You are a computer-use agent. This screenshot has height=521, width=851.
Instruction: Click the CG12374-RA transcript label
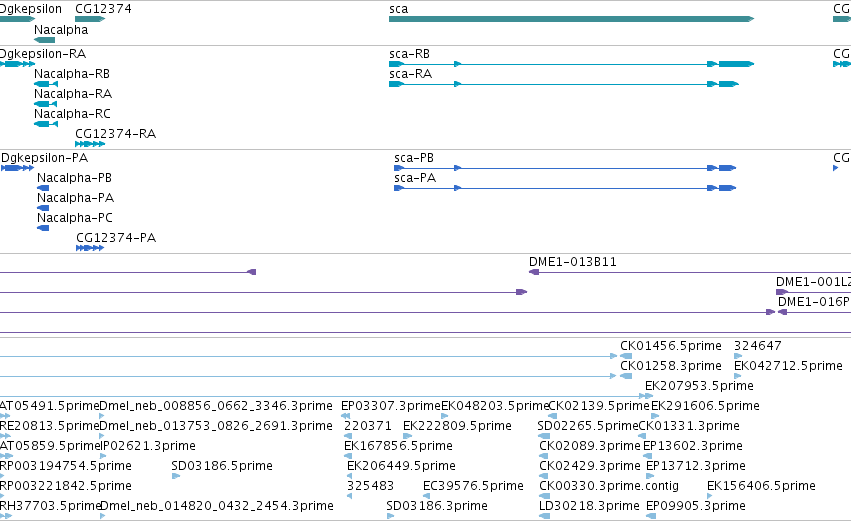[116, 134]
